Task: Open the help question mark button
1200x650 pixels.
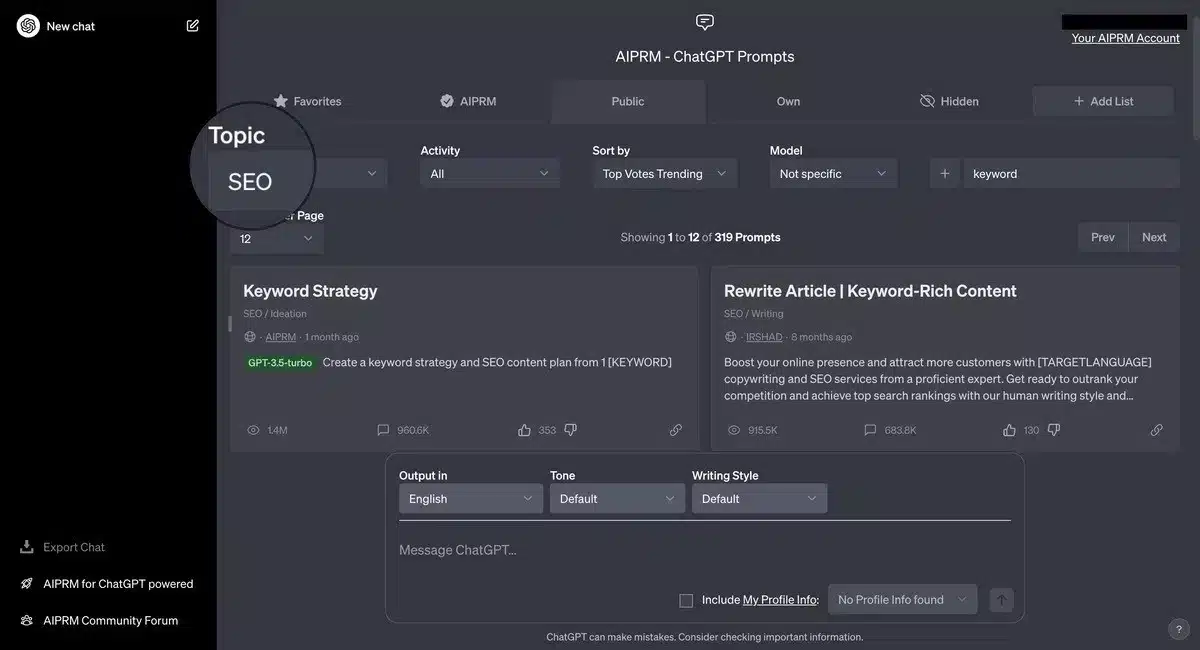Action: point(1179,629)
